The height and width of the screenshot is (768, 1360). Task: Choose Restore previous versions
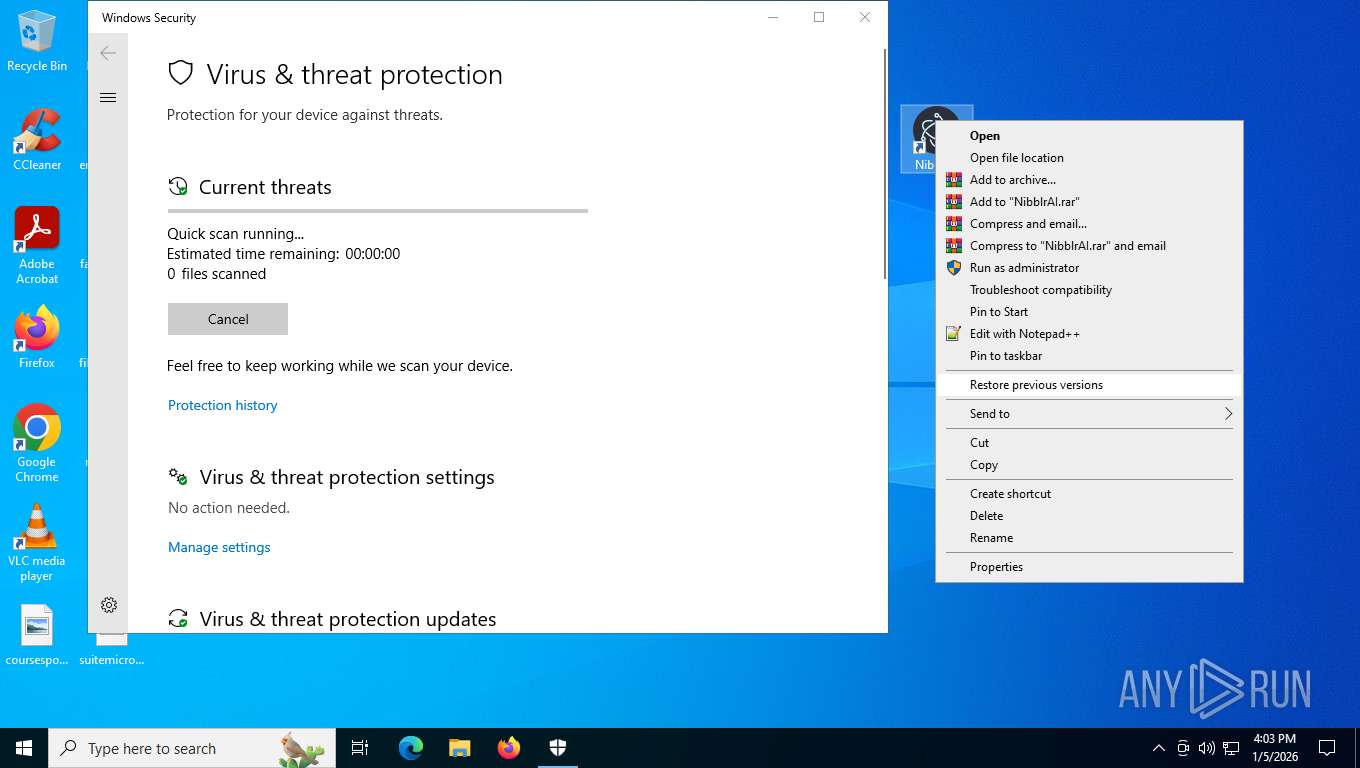1089,385
